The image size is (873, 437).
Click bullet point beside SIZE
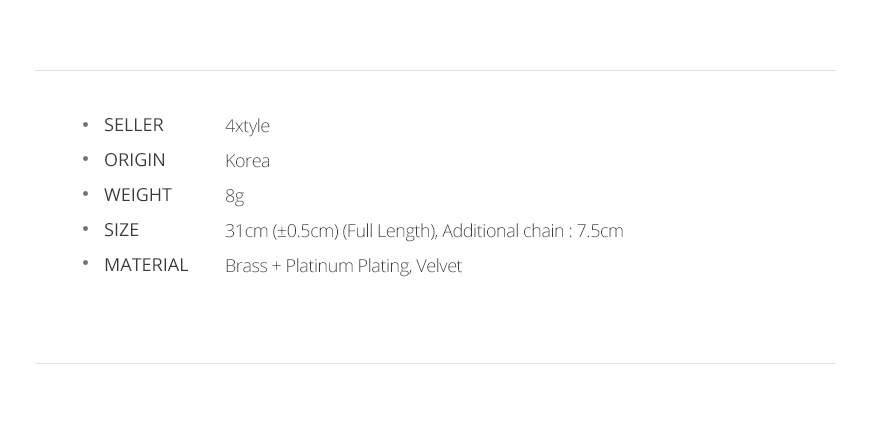[85, 229]
